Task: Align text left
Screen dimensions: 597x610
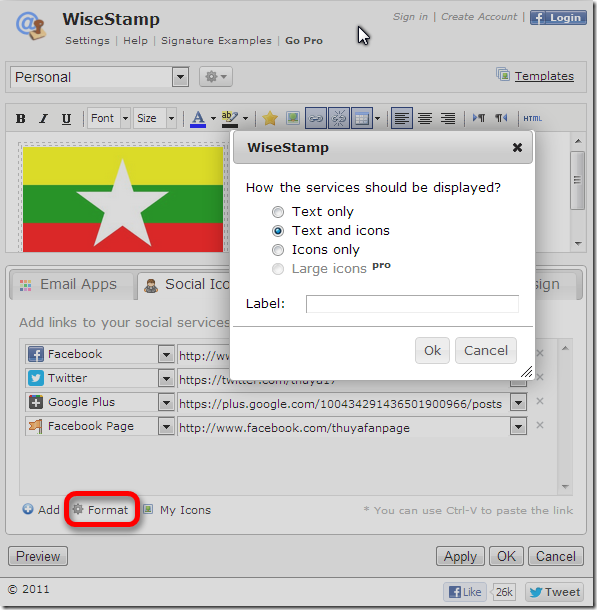Action: point(402,118)
